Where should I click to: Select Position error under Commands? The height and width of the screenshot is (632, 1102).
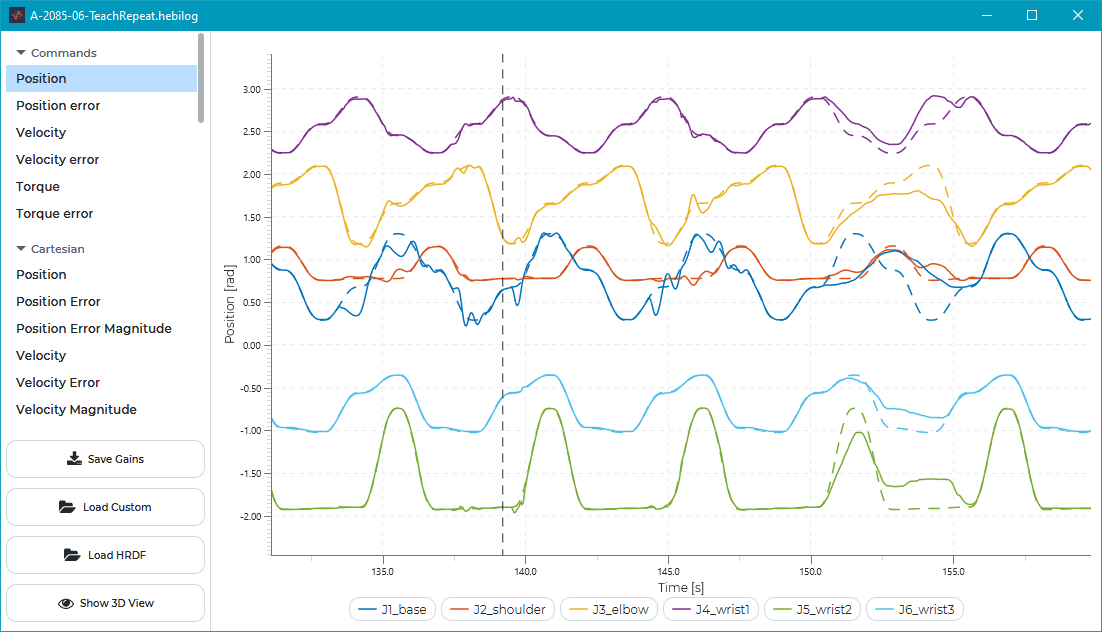click(x=58, y=106)
